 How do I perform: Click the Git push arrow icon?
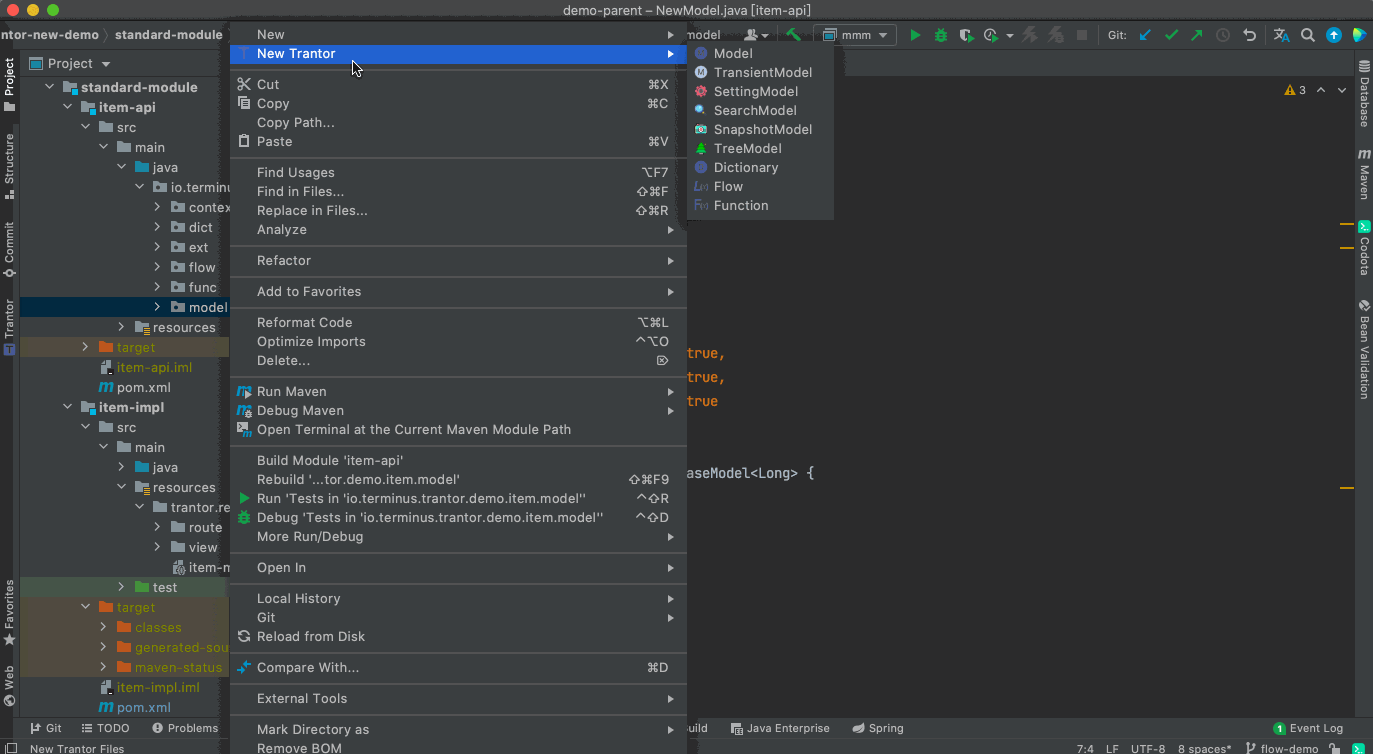1197,35
